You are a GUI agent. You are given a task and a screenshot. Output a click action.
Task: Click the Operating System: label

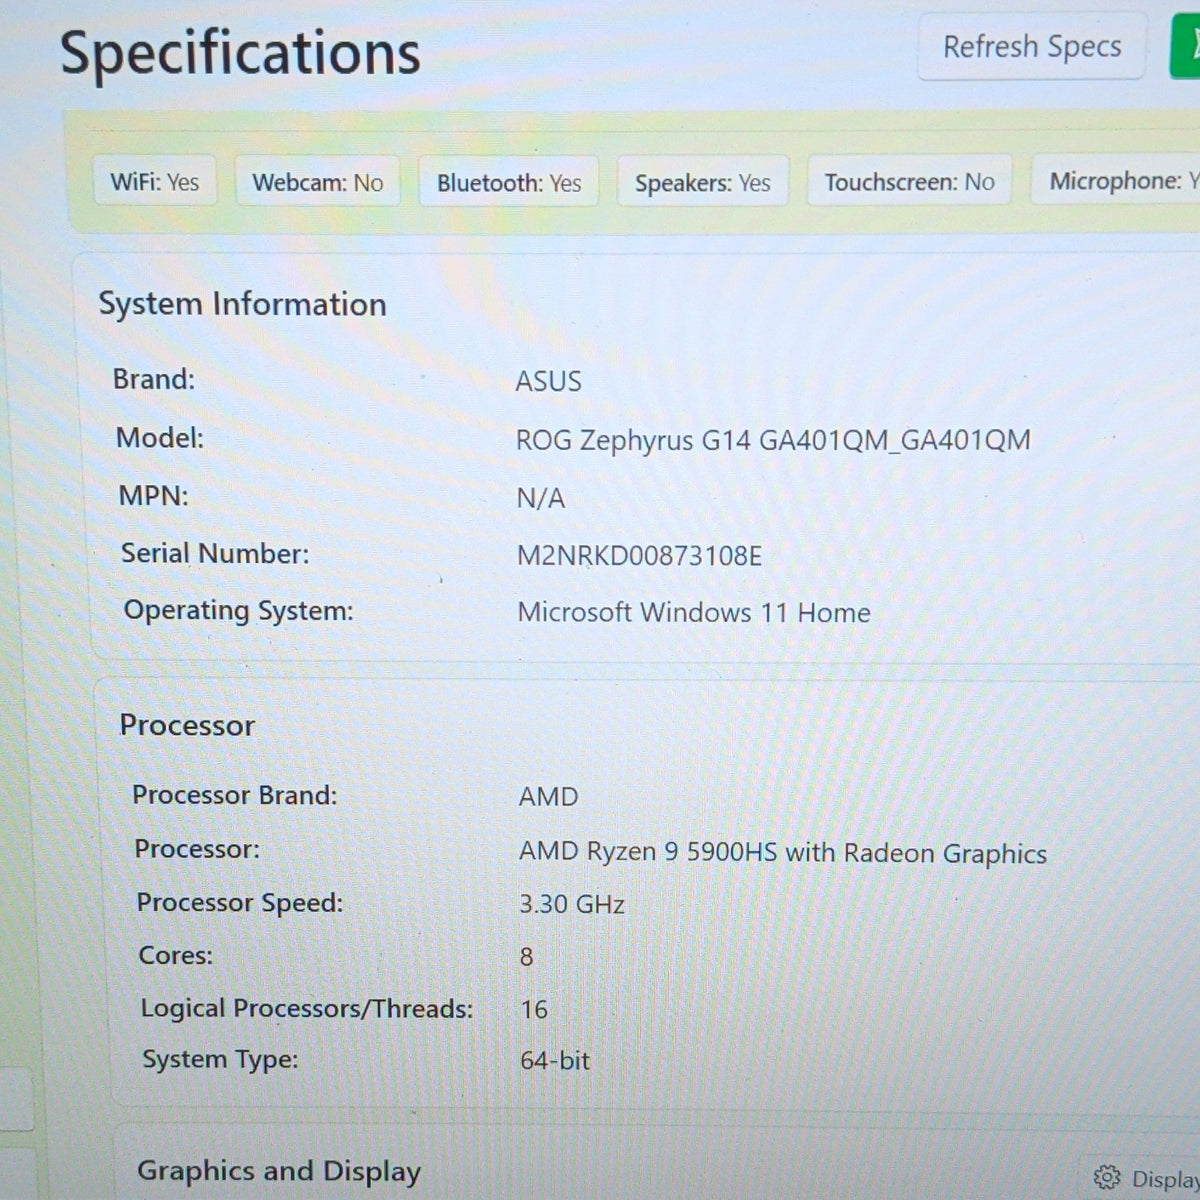pyautogui.click(x=238, y=610)
